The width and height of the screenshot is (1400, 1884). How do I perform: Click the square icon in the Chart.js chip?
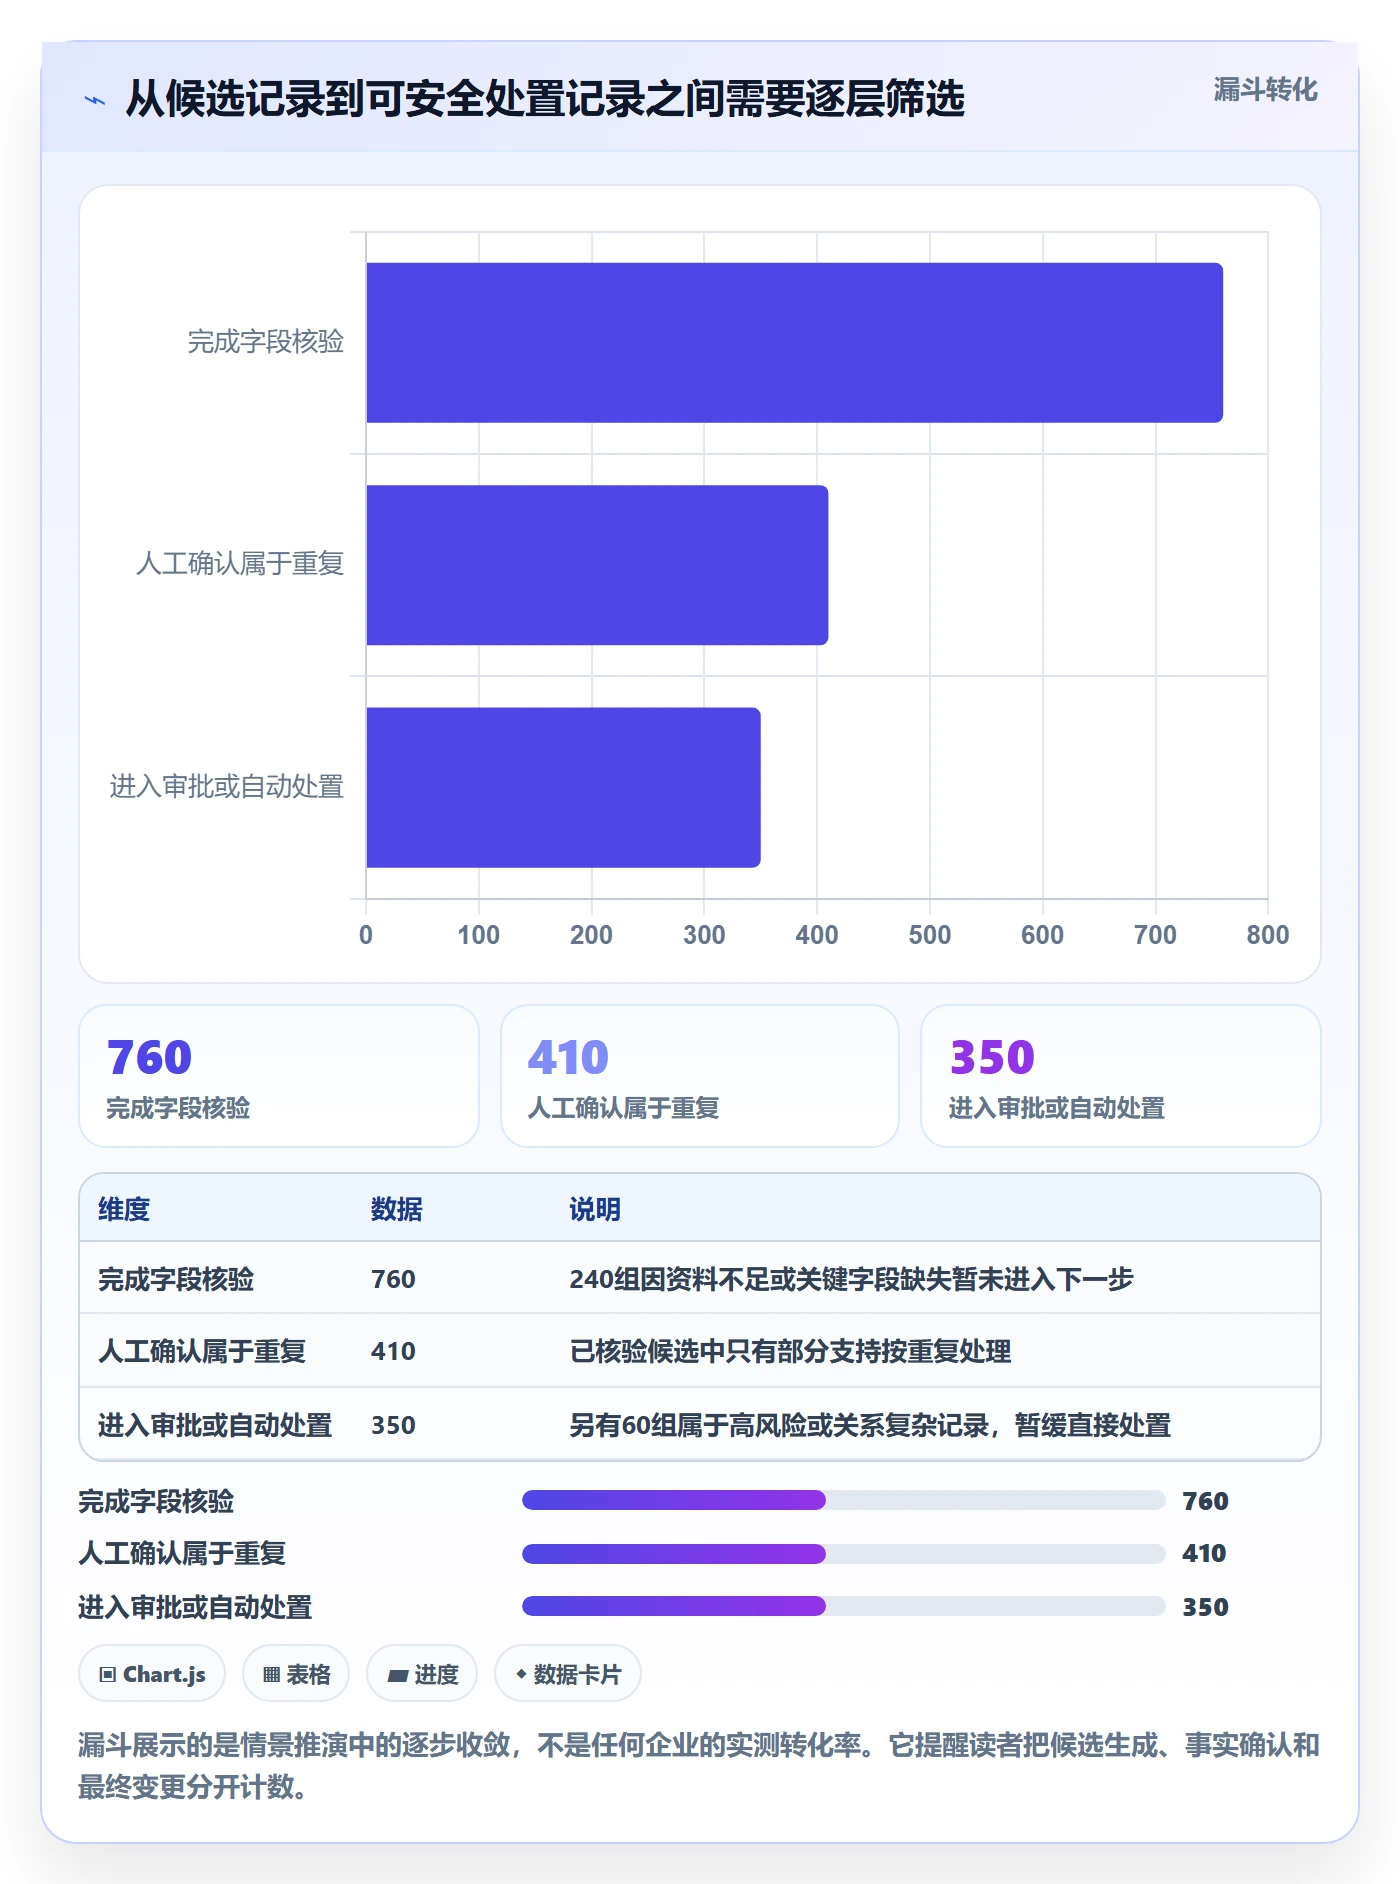tap(108, 1674)
